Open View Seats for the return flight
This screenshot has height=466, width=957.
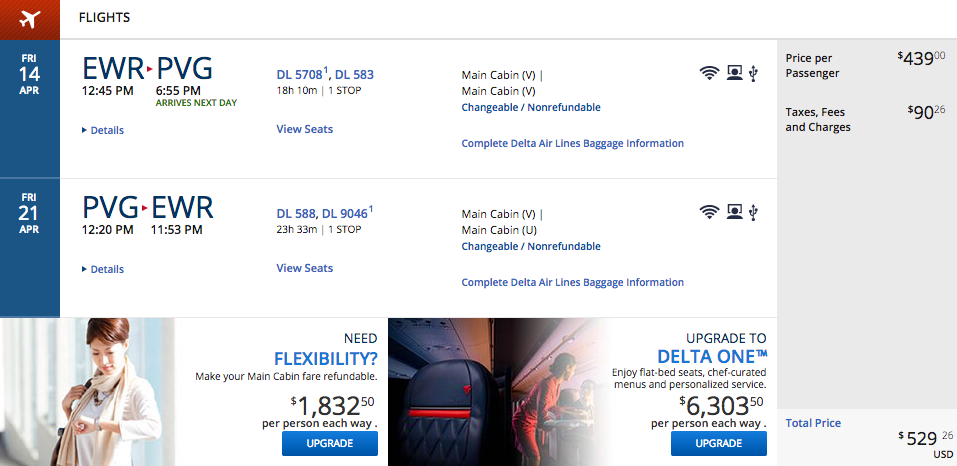[304, 268]
